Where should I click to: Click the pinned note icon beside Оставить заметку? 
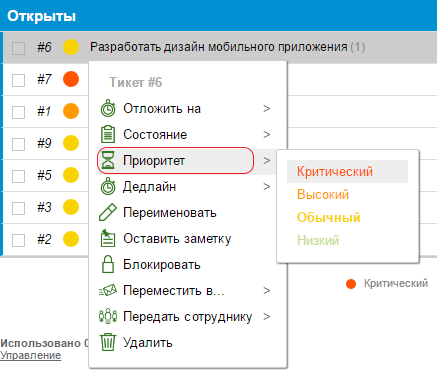(x=108, y=238)
